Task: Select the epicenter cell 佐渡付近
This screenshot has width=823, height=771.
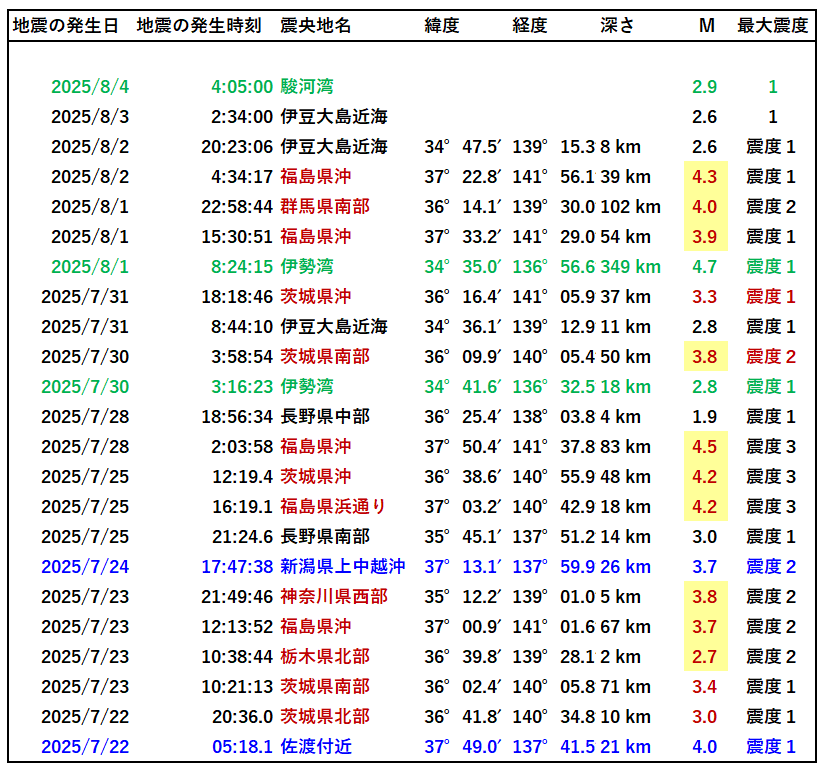Action: pos(316,746)
